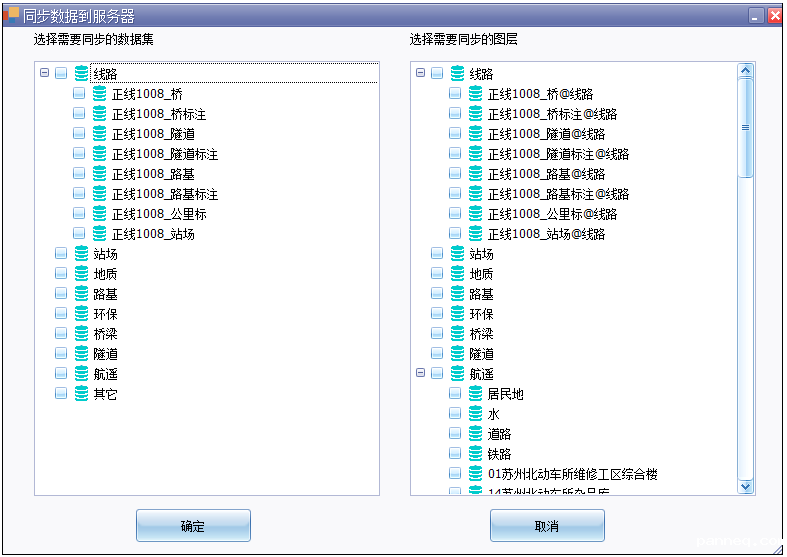Image resolution: width=787 pixels, height=557 pixels.
Task: Click the 取消 button
Action: (x=547, y=526)
